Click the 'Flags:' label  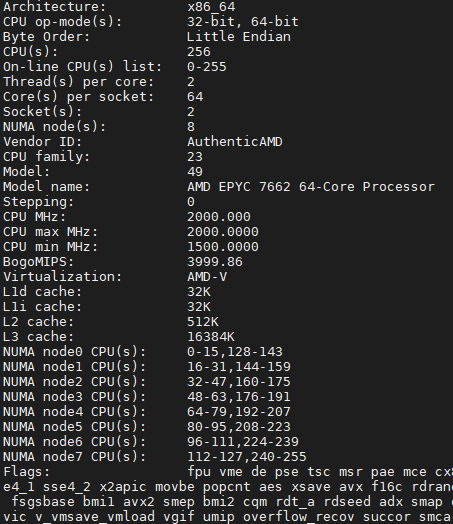26,472
